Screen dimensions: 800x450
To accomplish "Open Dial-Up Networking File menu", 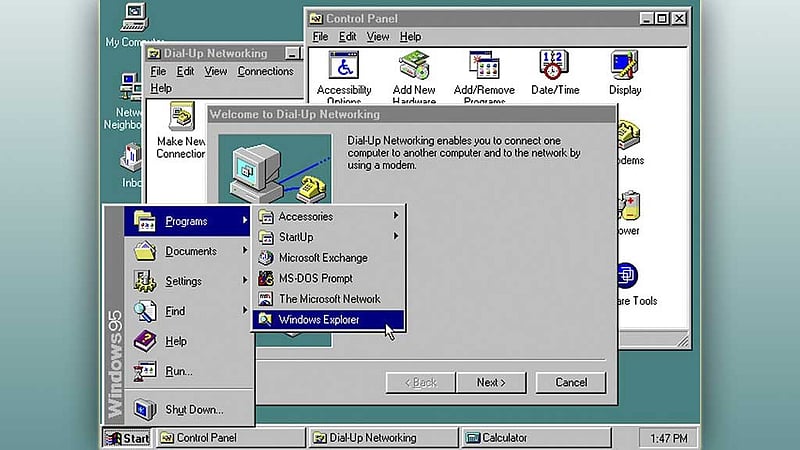I will [x=158, y=71].
